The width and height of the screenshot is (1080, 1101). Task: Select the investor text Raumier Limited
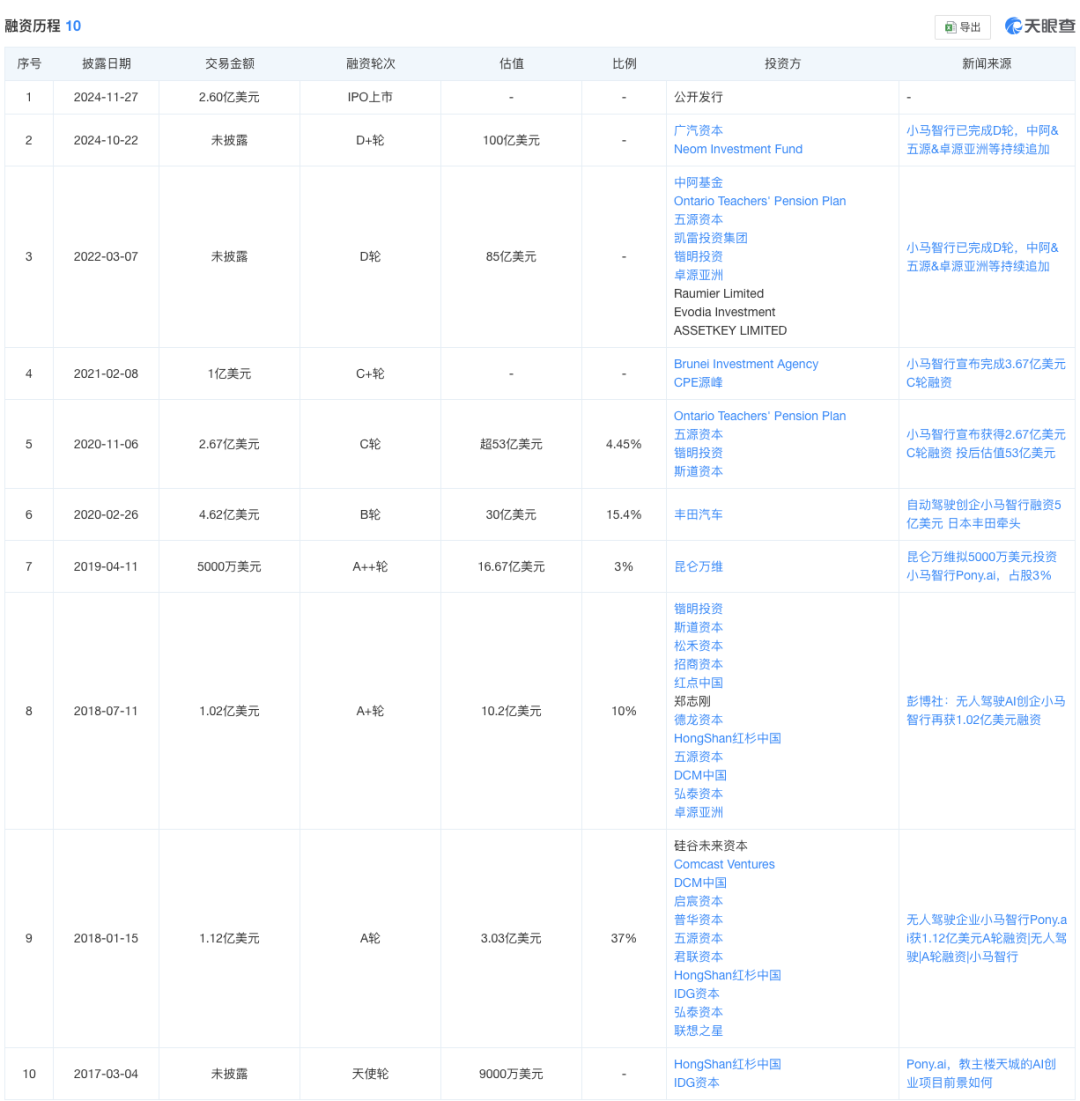click(718, 294)
